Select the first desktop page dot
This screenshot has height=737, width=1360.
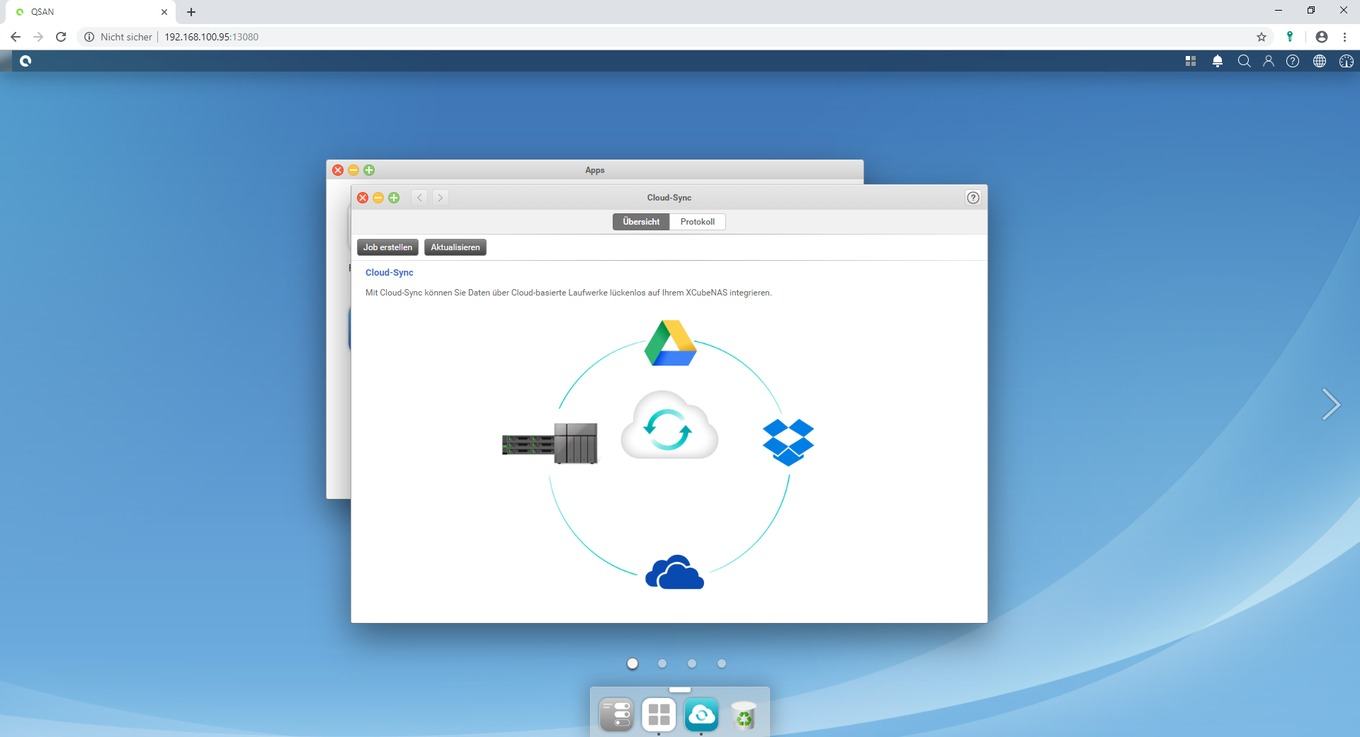coord(632,663)
